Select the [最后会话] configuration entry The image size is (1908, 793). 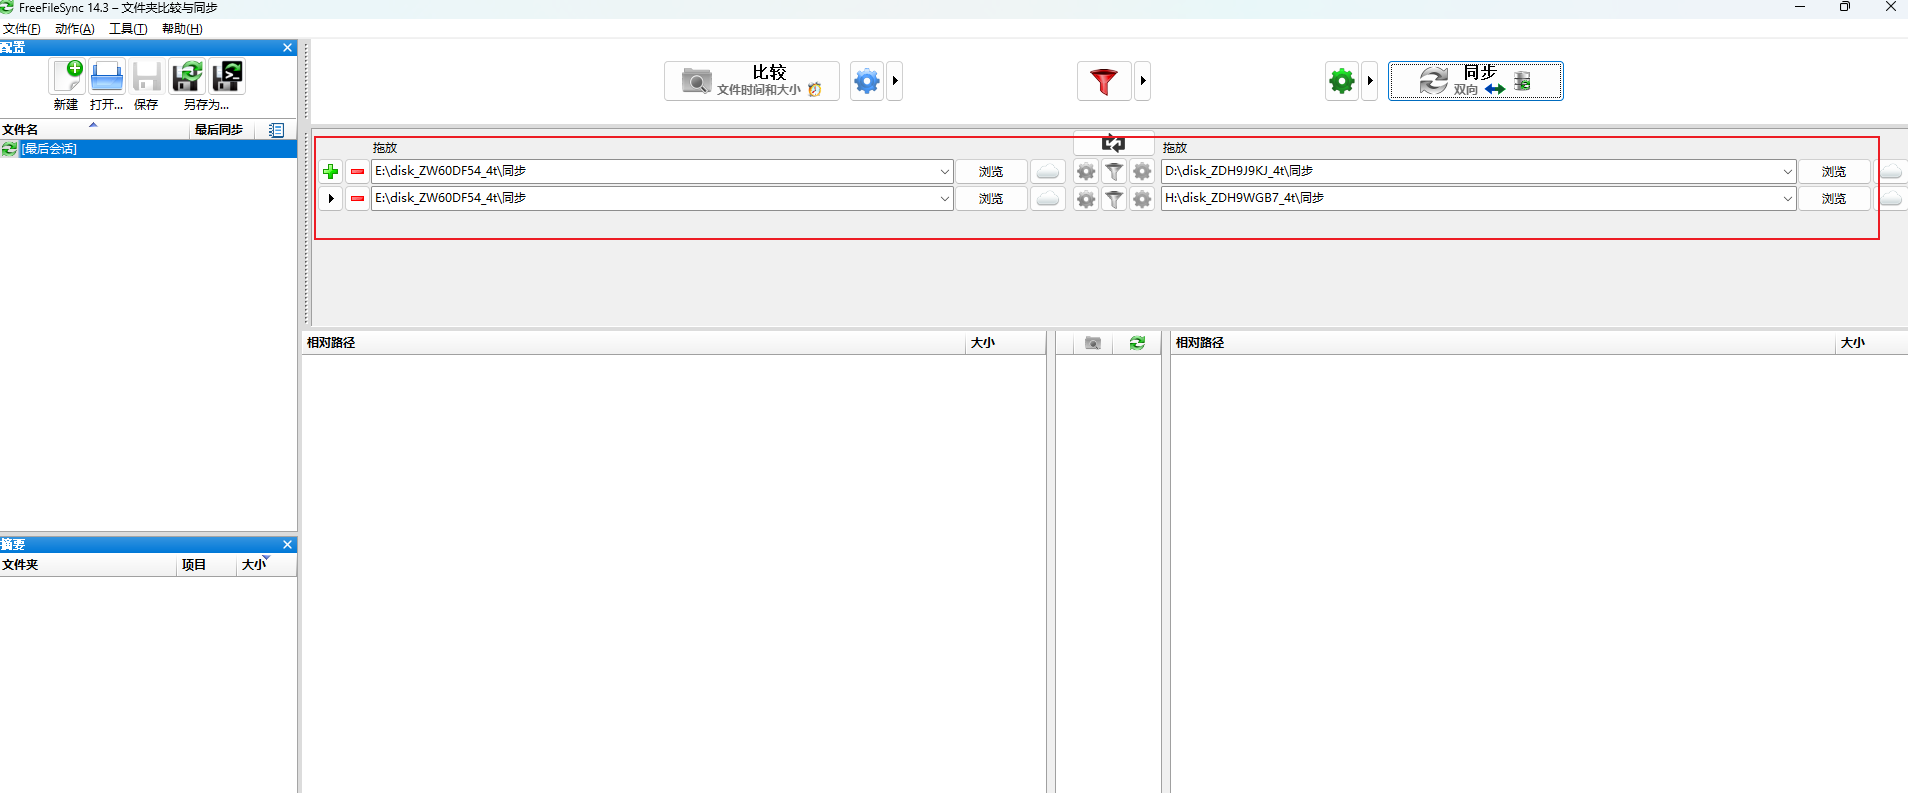(x=49, y=149)
